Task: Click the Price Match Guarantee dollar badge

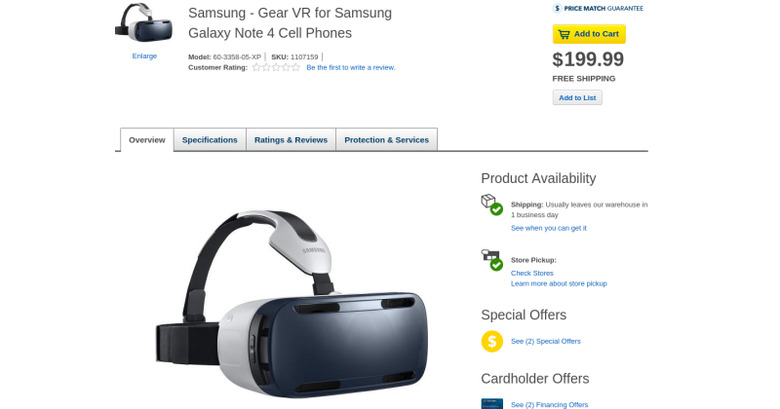Action: point(557,8)
